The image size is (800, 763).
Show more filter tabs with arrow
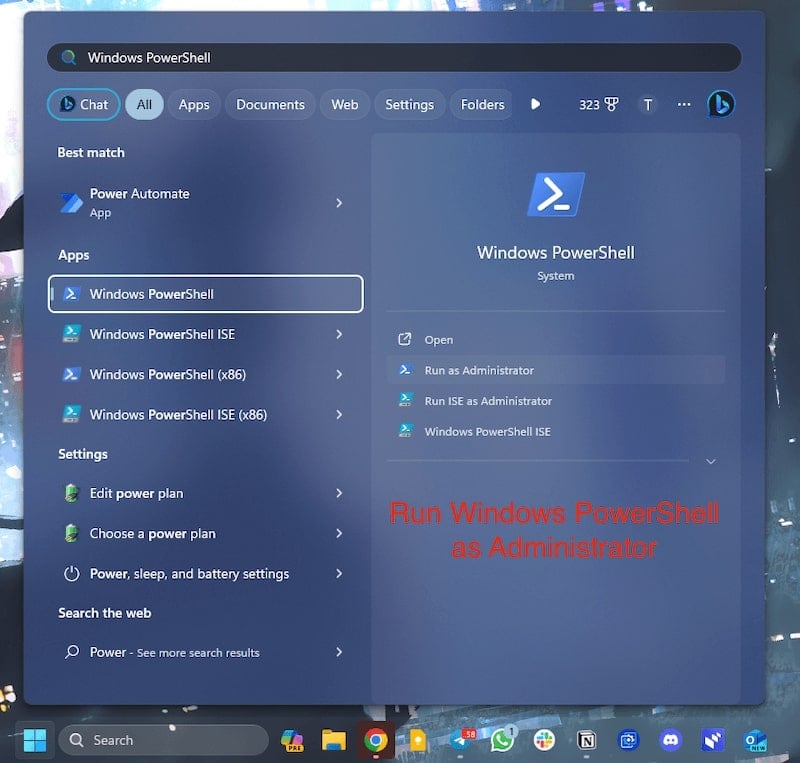[535, 105]
